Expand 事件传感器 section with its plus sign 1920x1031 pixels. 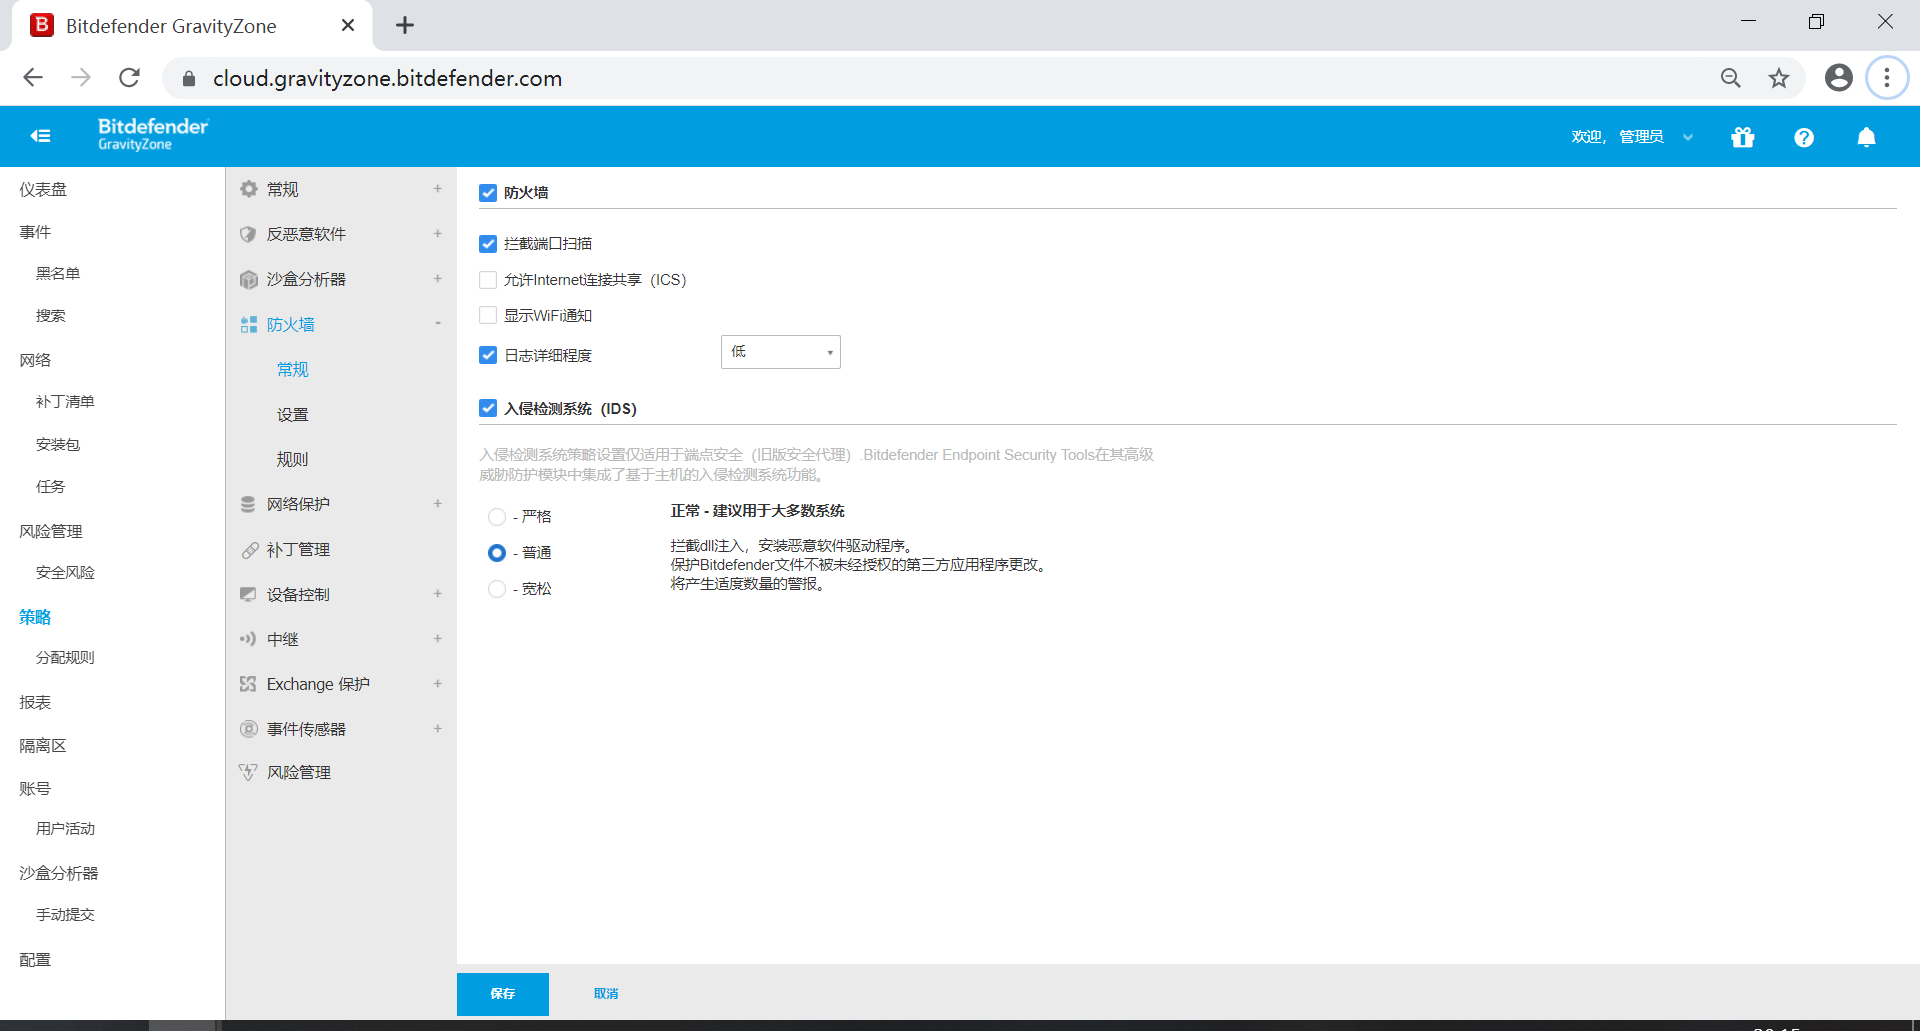coord(437,729)
